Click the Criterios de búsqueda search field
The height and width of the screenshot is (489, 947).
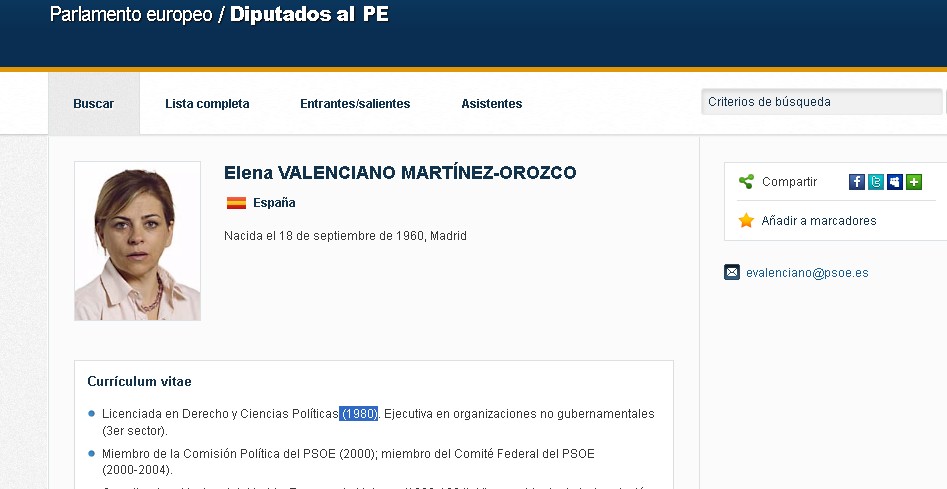coord(820,102)
